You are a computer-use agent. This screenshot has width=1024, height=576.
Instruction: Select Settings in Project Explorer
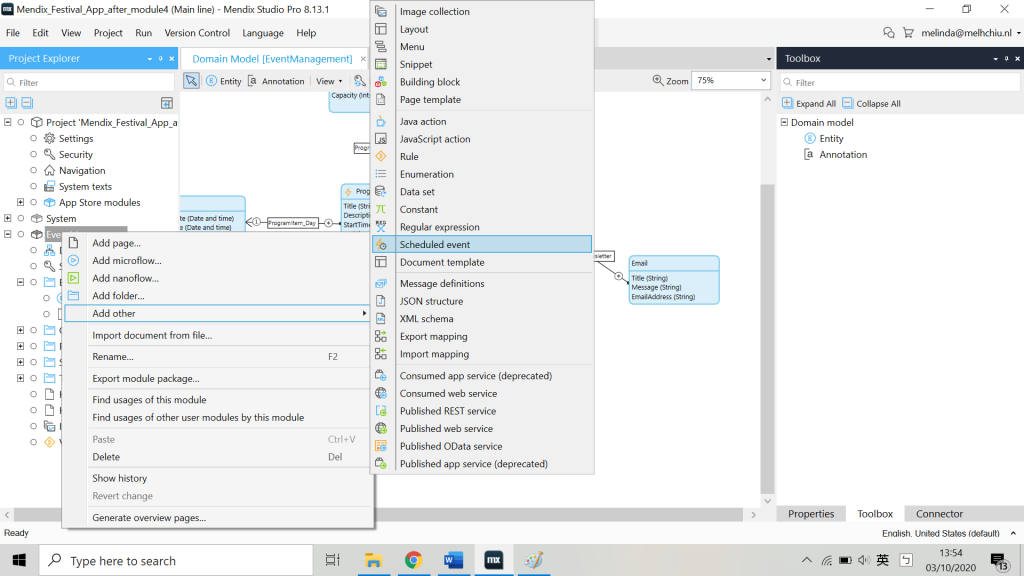[76, 138]
